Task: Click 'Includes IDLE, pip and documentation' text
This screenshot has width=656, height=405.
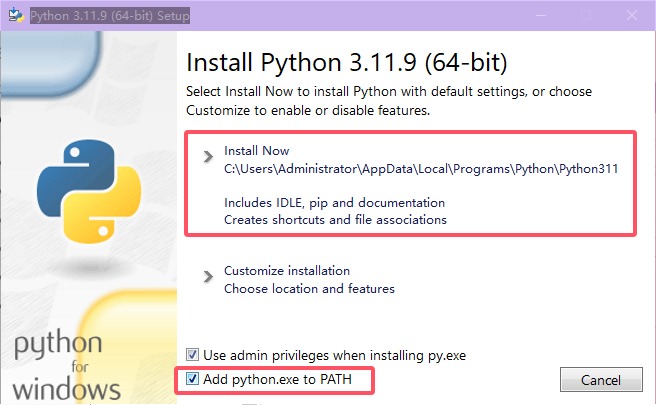Action: coord(334,203)
